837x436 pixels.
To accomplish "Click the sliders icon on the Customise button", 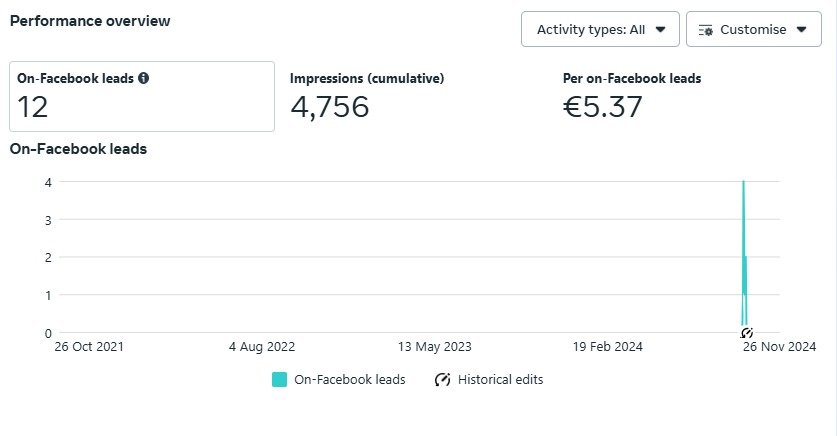I will point(705,30).
